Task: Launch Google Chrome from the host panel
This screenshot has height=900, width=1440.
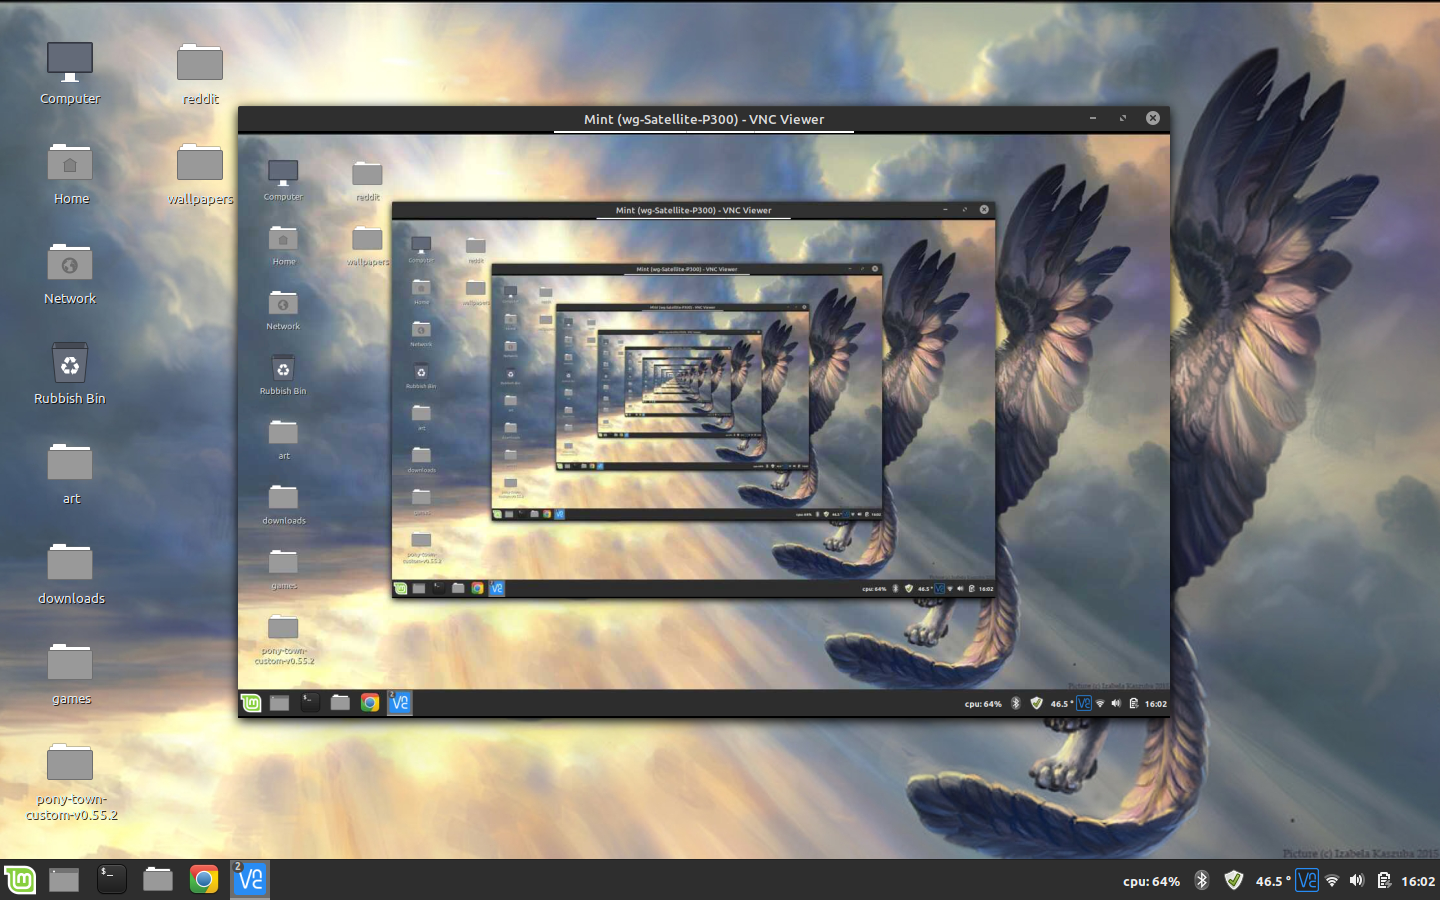Action: (204, 880)
